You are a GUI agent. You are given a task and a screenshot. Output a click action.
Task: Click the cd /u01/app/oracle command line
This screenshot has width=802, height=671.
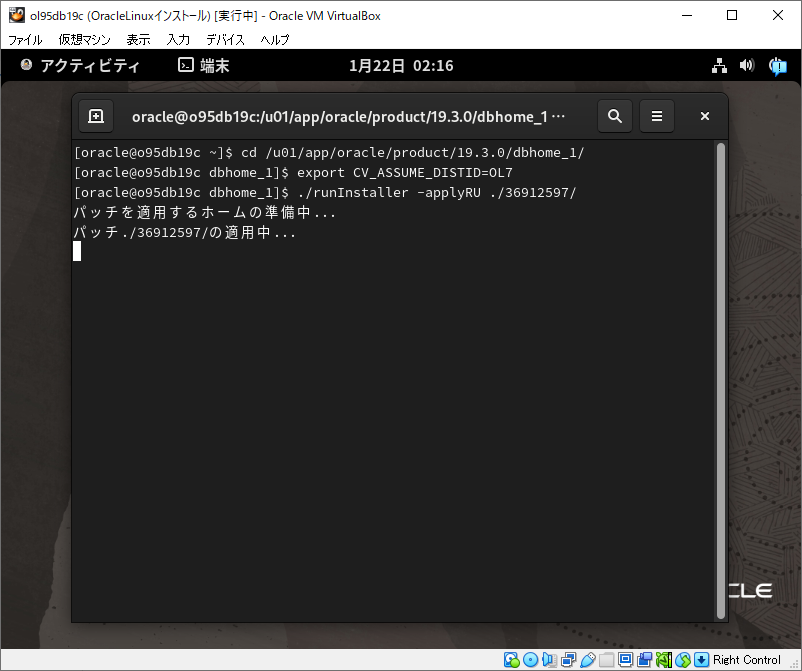329,152
